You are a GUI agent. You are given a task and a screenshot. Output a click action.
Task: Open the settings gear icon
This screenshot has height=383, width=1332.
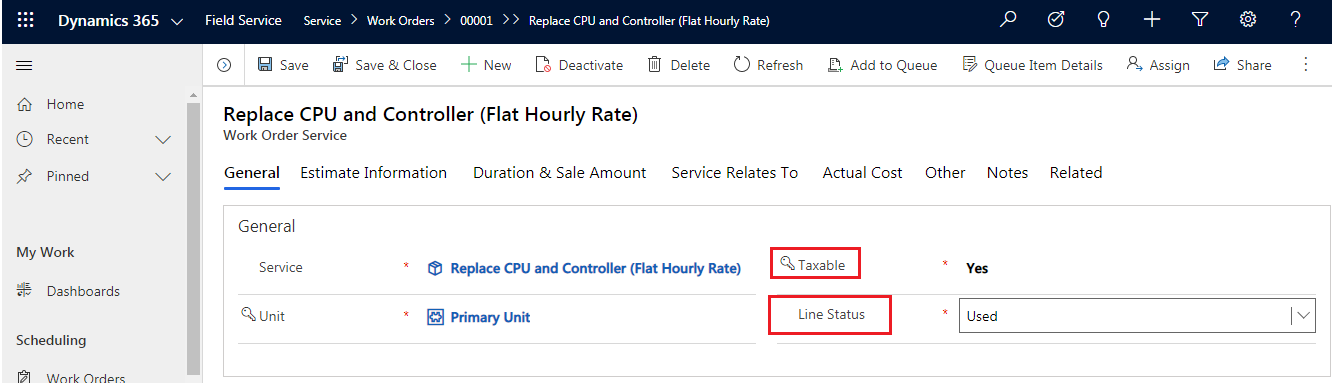click(1248, 19)
